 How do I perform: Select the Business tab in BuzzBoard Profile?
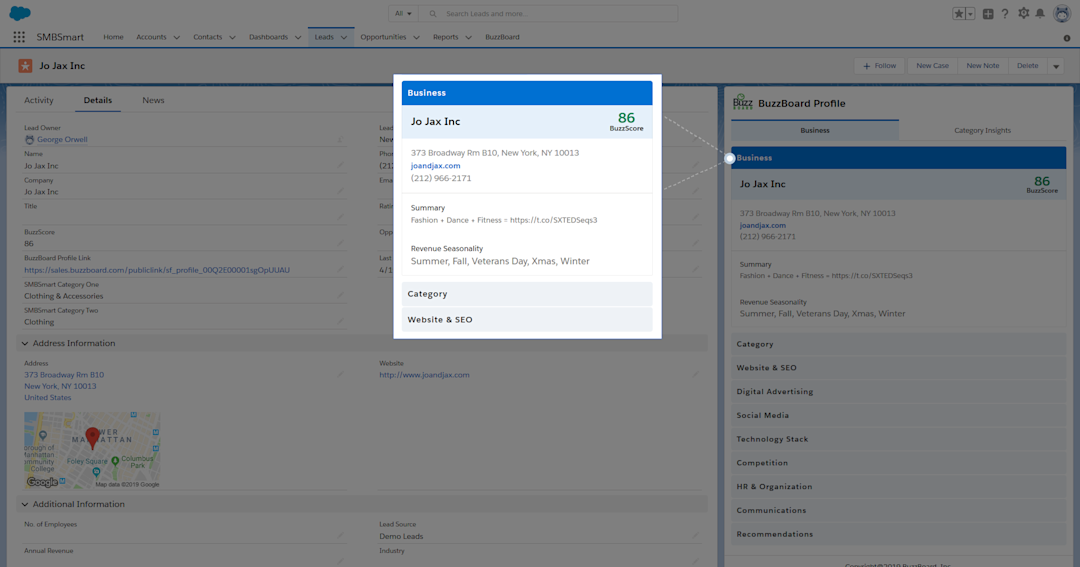pyautogui.click(x=815, y=130)
